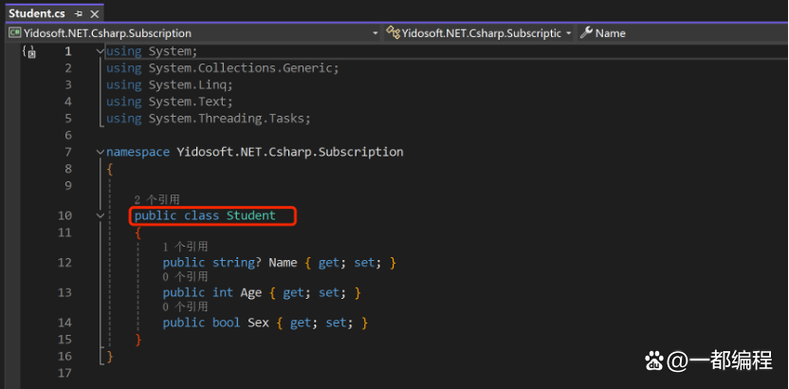789x389 pixels.
Task: Pin the Student.cs tab
Action: click(78, 14)
